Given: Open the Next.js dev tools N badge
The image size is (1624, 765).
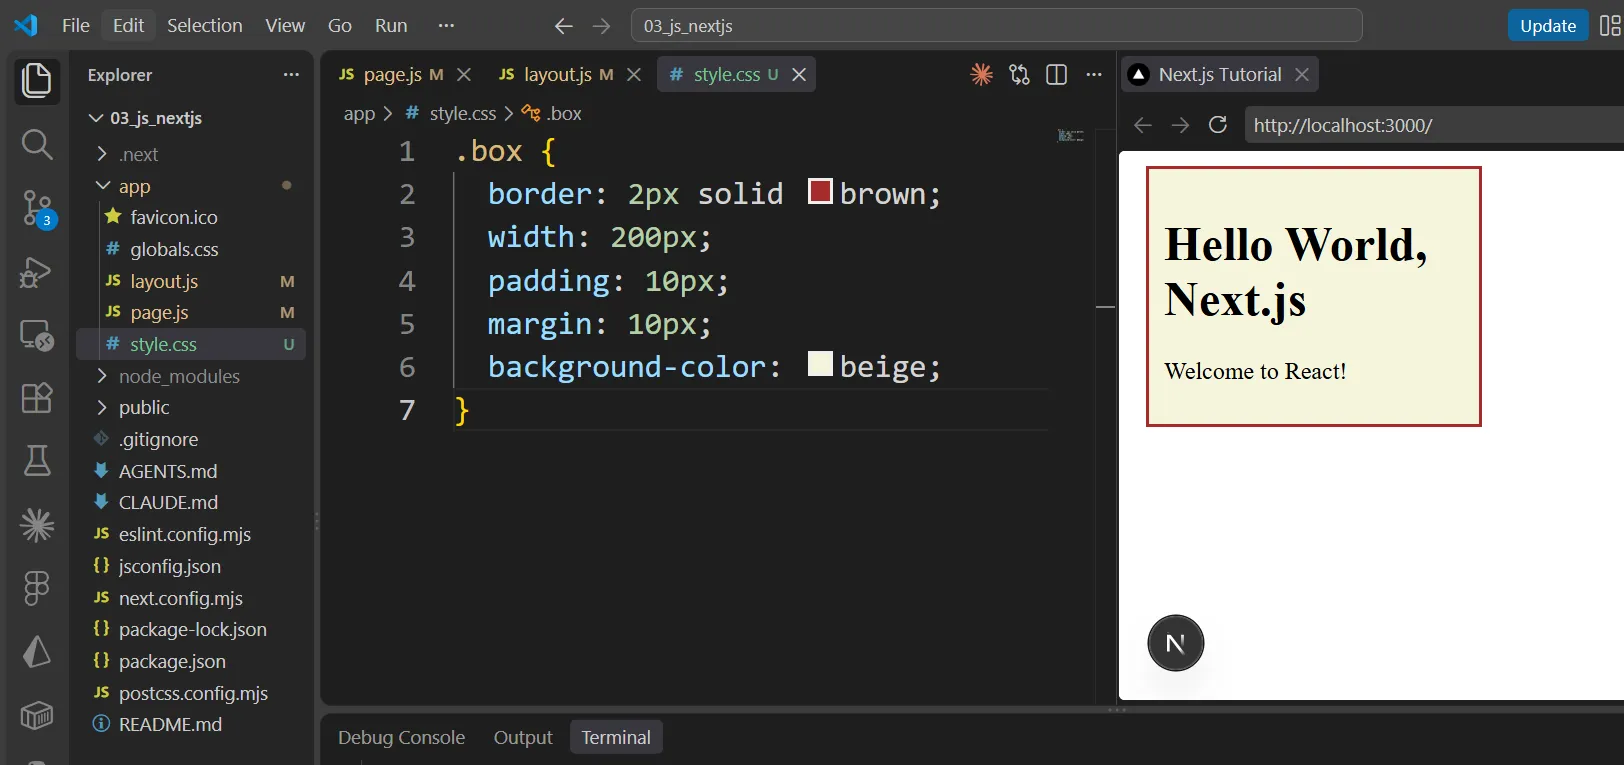Looking at the screenshot, I should (x=1176, y=643).
